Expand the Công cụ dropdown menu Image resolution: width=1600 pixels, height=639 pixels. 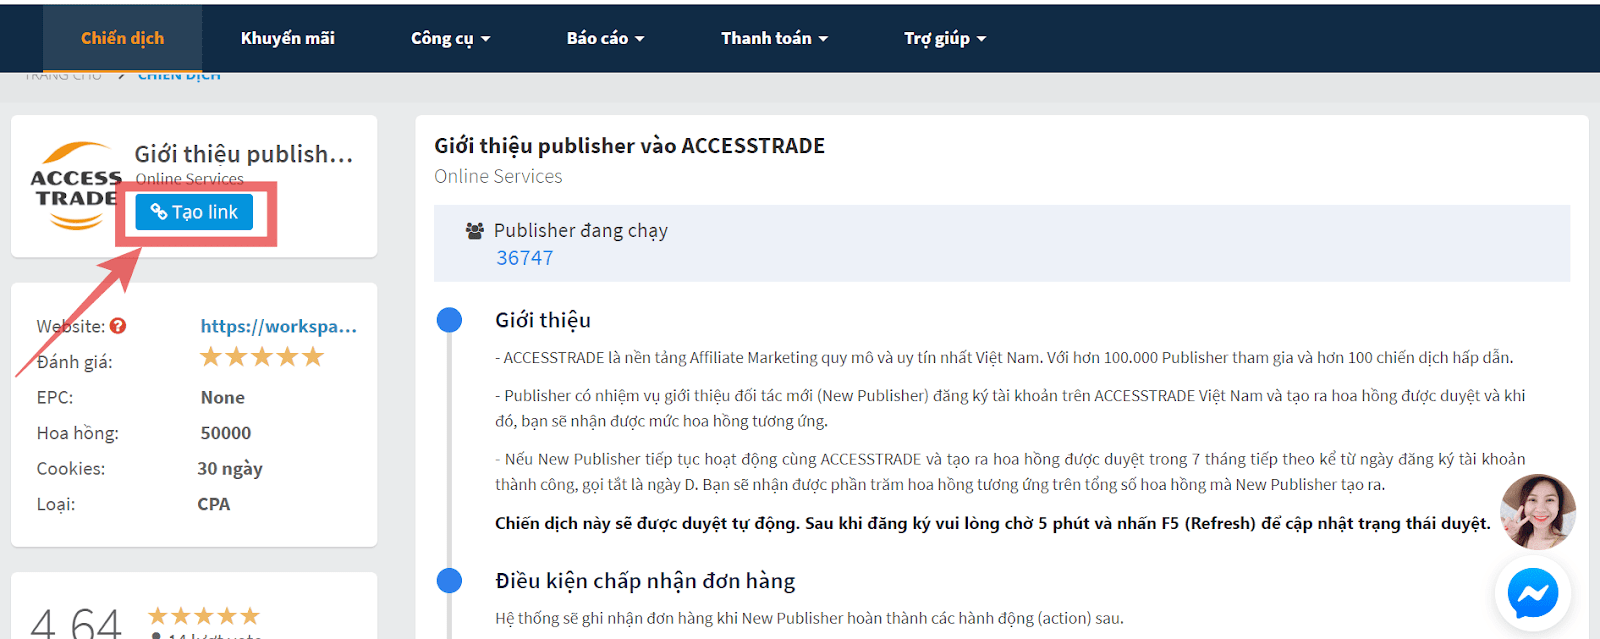pos(450,38)
